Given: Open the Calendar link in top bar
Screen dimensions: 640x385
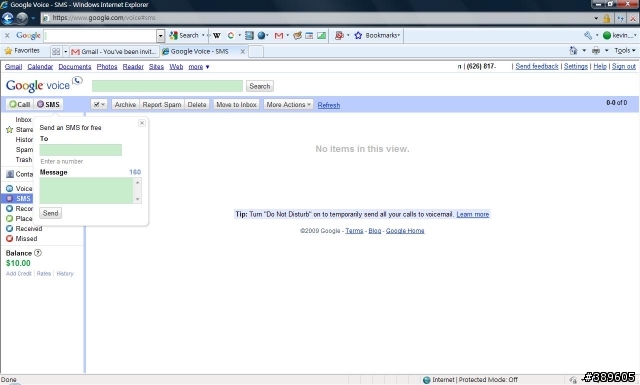Looking at the screenshot, I should pyautogui.click(x=40, y=67).
